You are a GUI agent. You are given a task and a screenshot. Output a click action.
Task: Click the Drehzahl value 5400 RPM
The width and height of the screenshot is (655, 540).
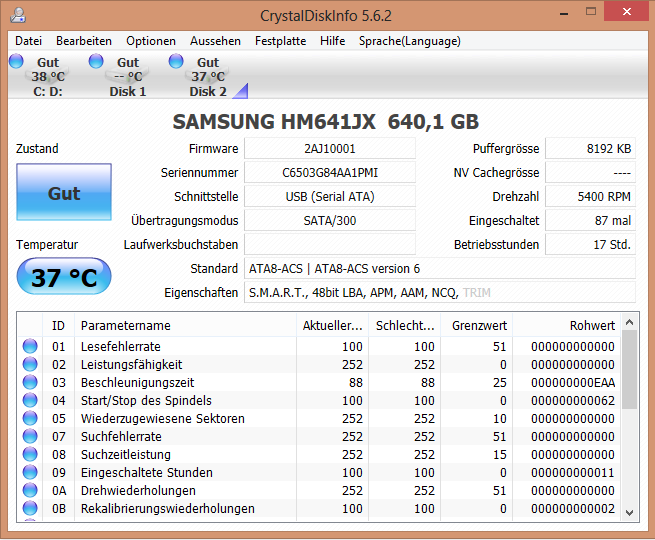click(590, 196)
